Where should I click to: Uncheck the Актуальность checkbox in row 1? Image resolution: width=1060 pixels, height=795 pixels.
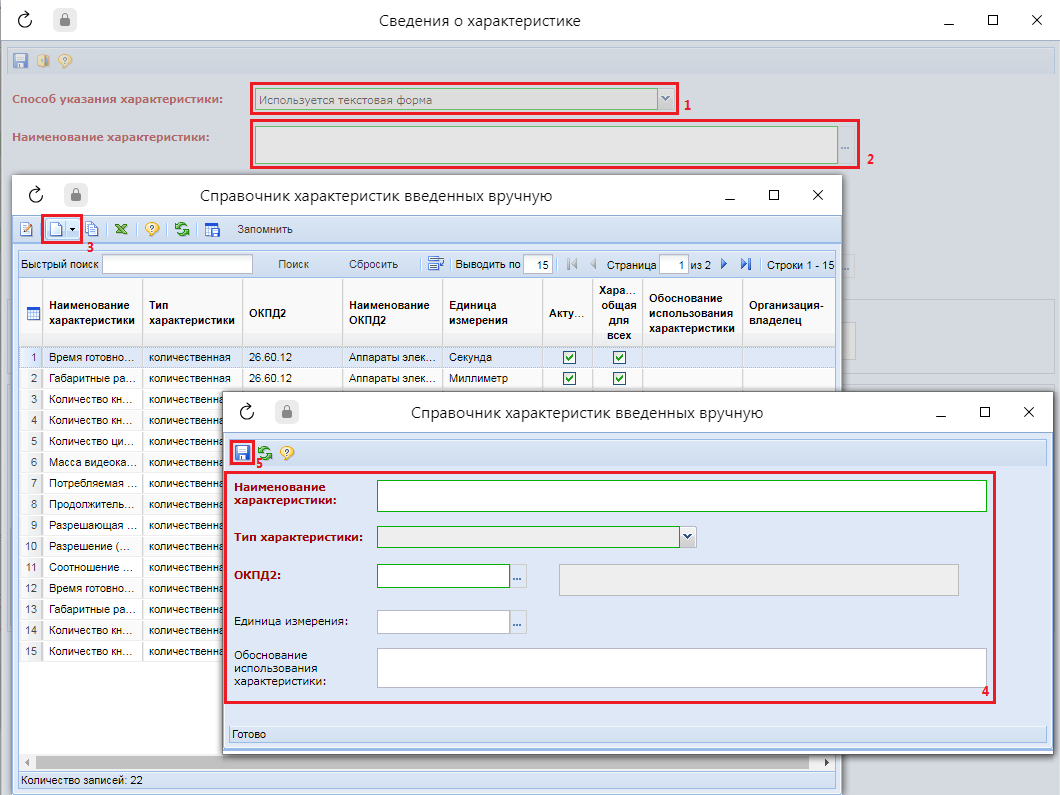click(570, 357)
